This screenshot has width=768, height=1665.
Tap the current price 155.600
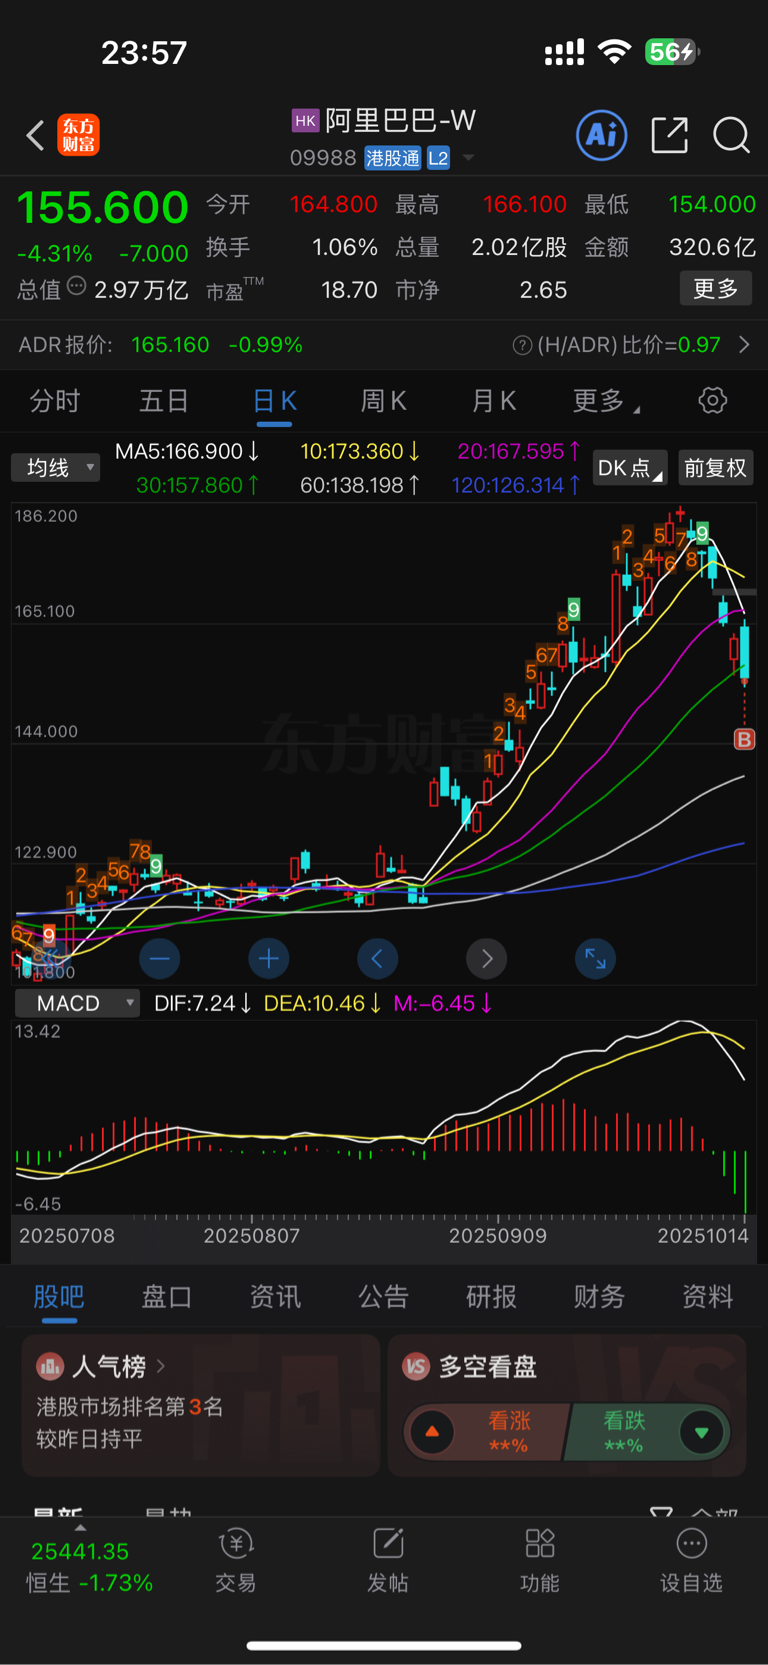[102, 208]
